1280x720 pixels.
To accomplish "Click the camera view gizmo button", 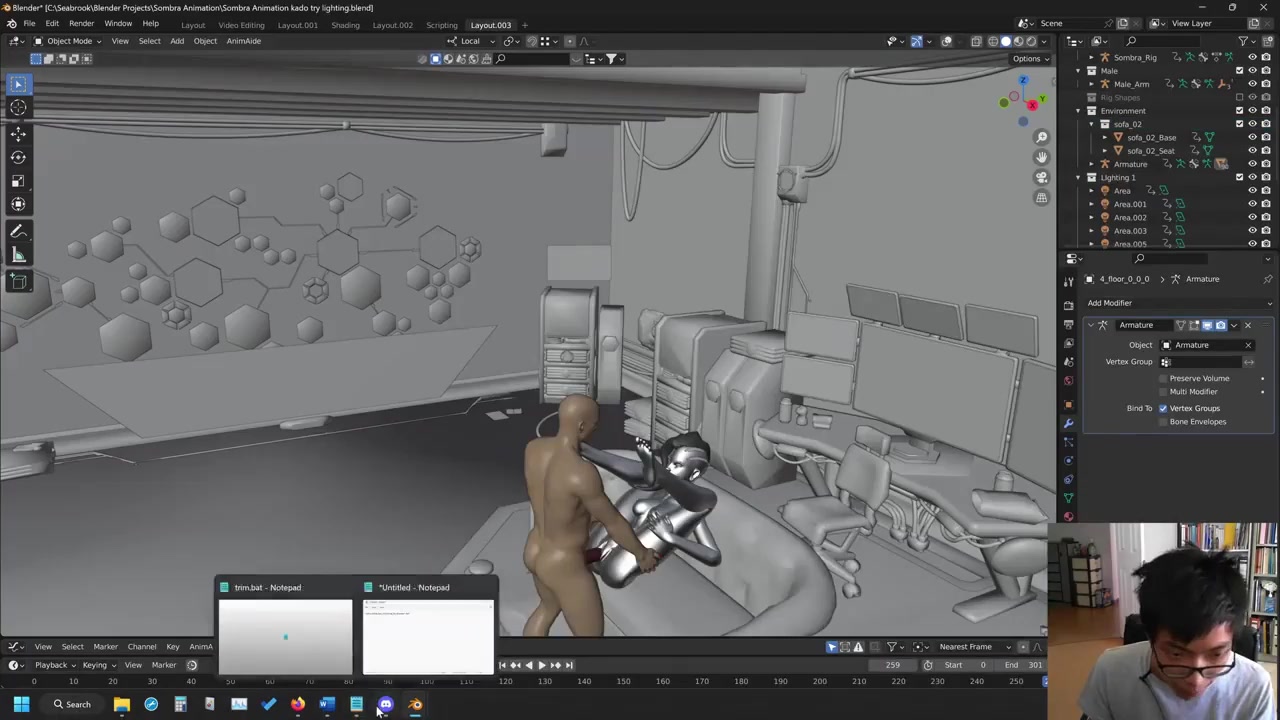I will [1041, 177].
